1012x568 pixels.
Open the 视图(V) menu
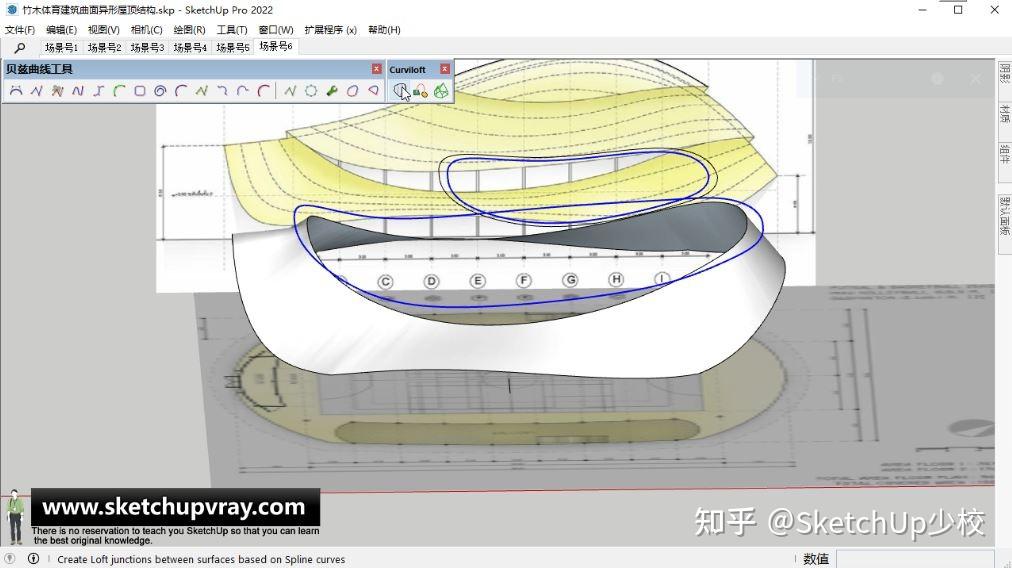click(104, 30)
